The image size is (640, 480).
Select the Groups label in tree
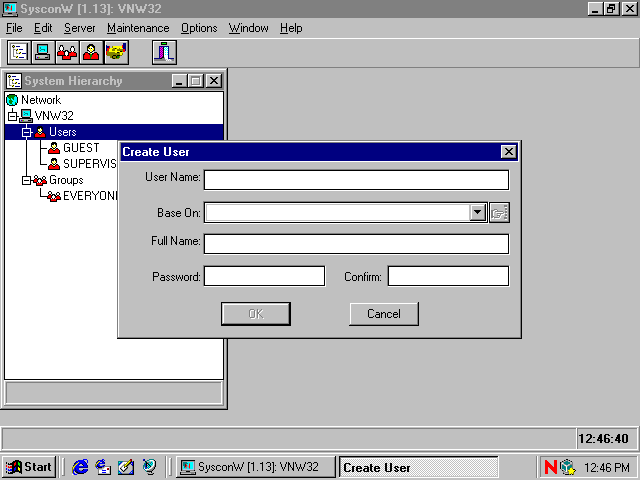pos(66,180)
